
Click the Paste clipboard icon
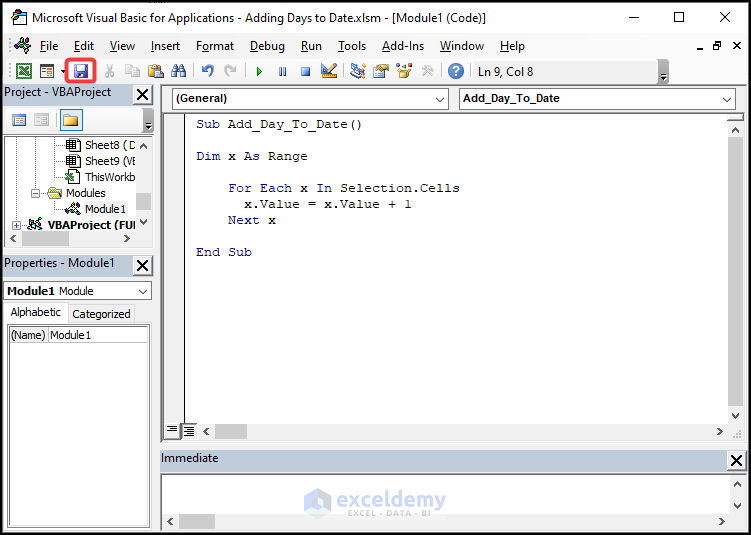pyautogui.click(x=156, y=72)
